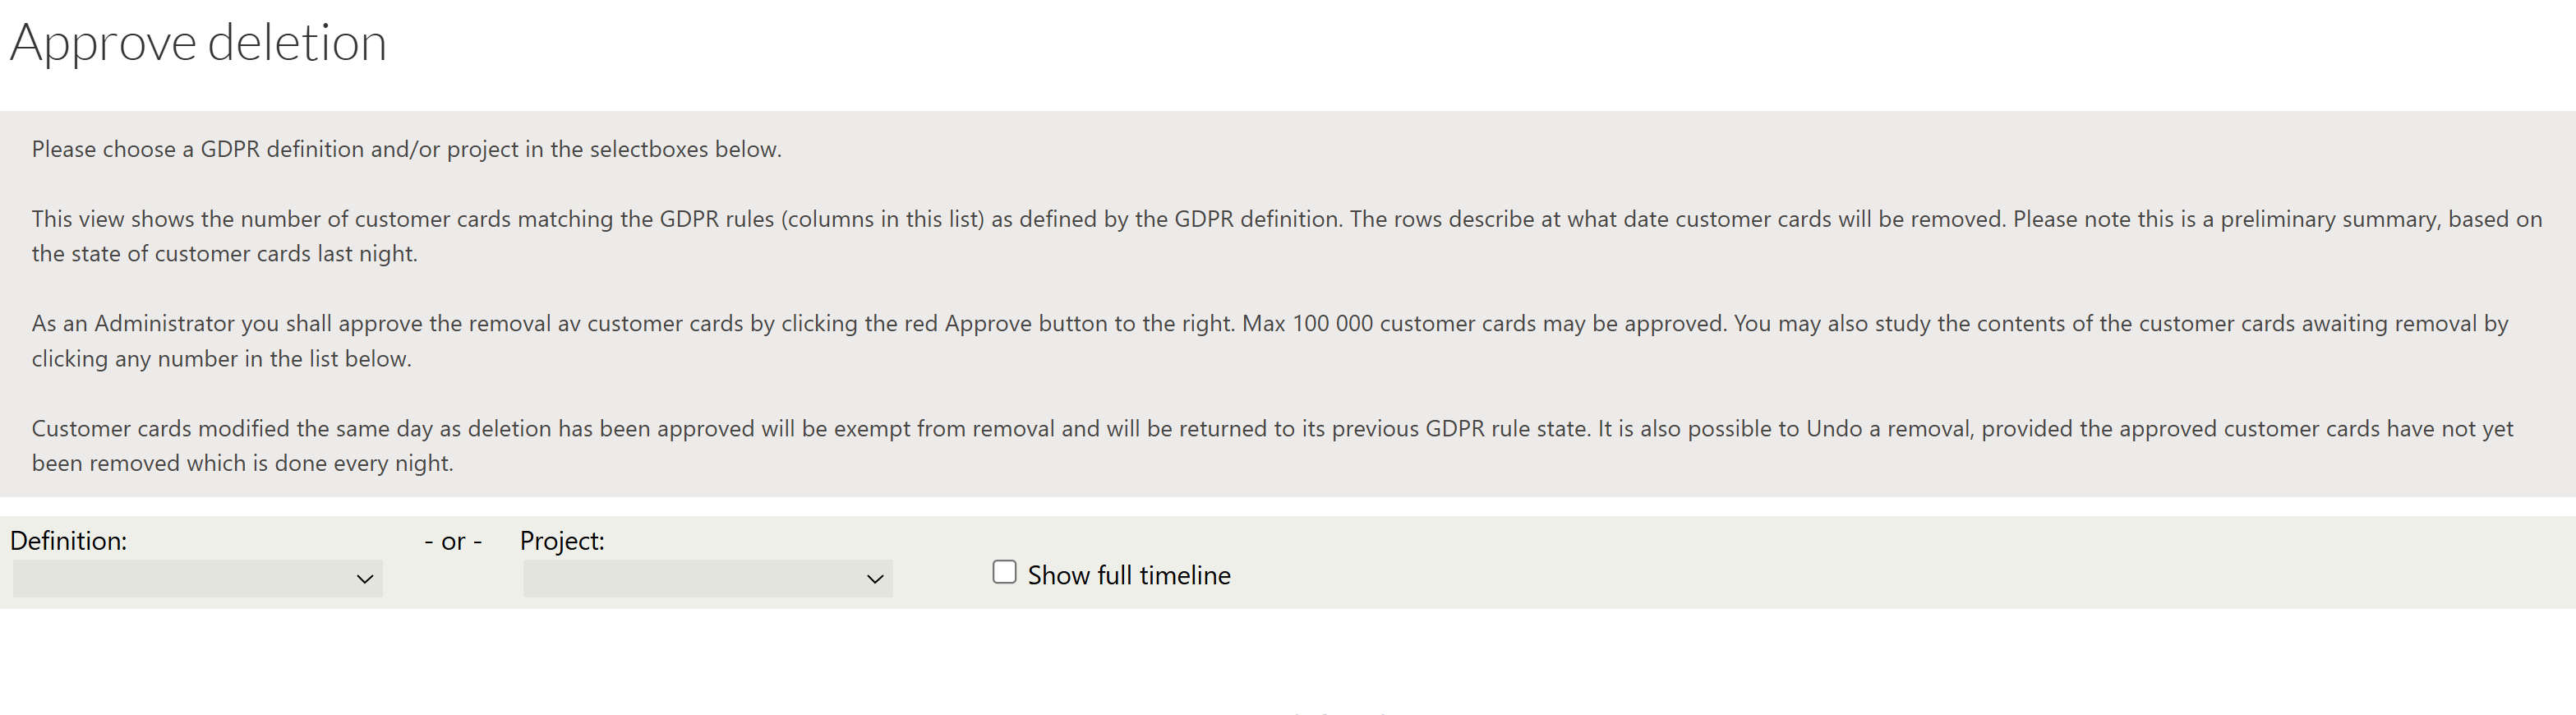This screenshot has width=2576, height=715.
Task: Click the "Definition:" field label
Action: pos(68,541)
